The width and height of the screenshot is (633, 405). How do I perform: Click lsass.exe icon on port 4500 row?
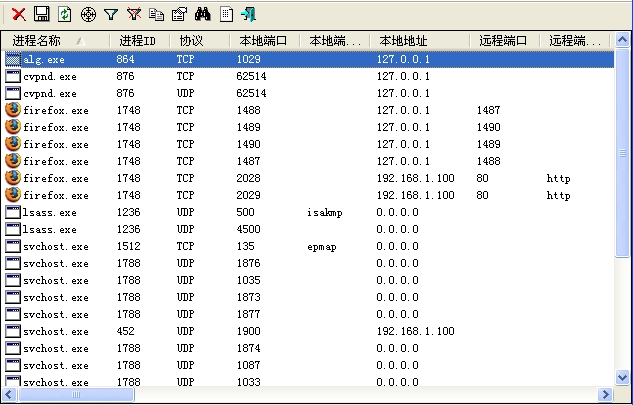coord(13,229)
